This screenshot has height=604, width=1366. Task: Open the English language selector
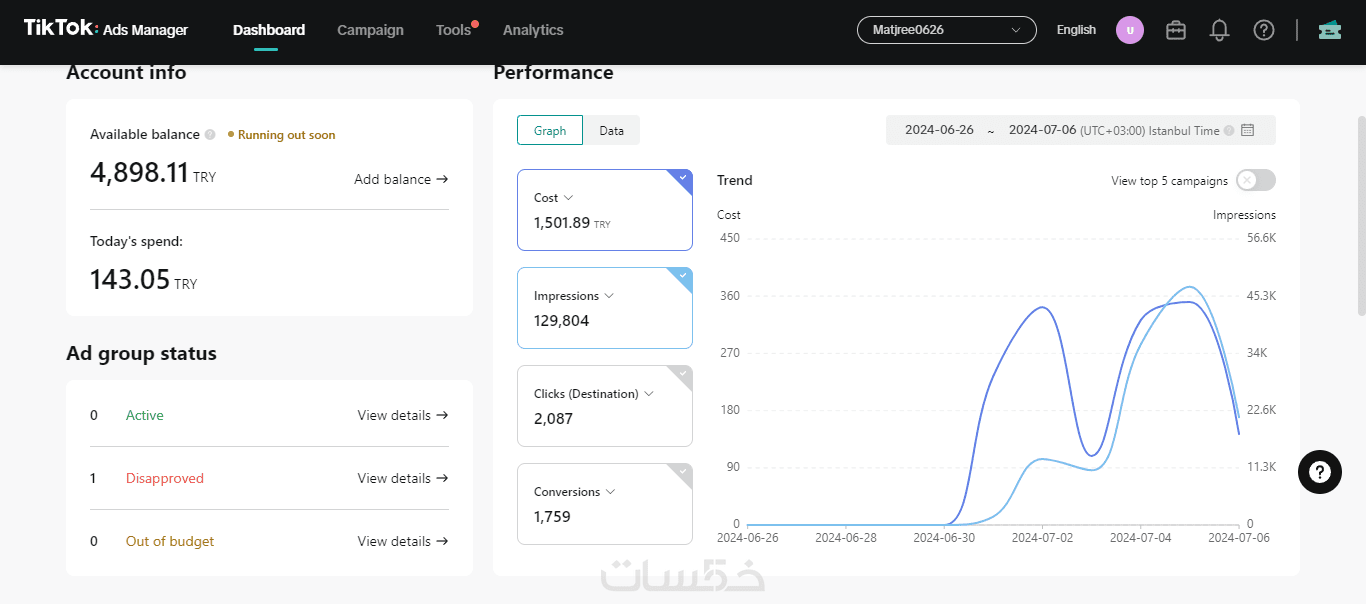pyautogui.click(x=1076, y=30)
